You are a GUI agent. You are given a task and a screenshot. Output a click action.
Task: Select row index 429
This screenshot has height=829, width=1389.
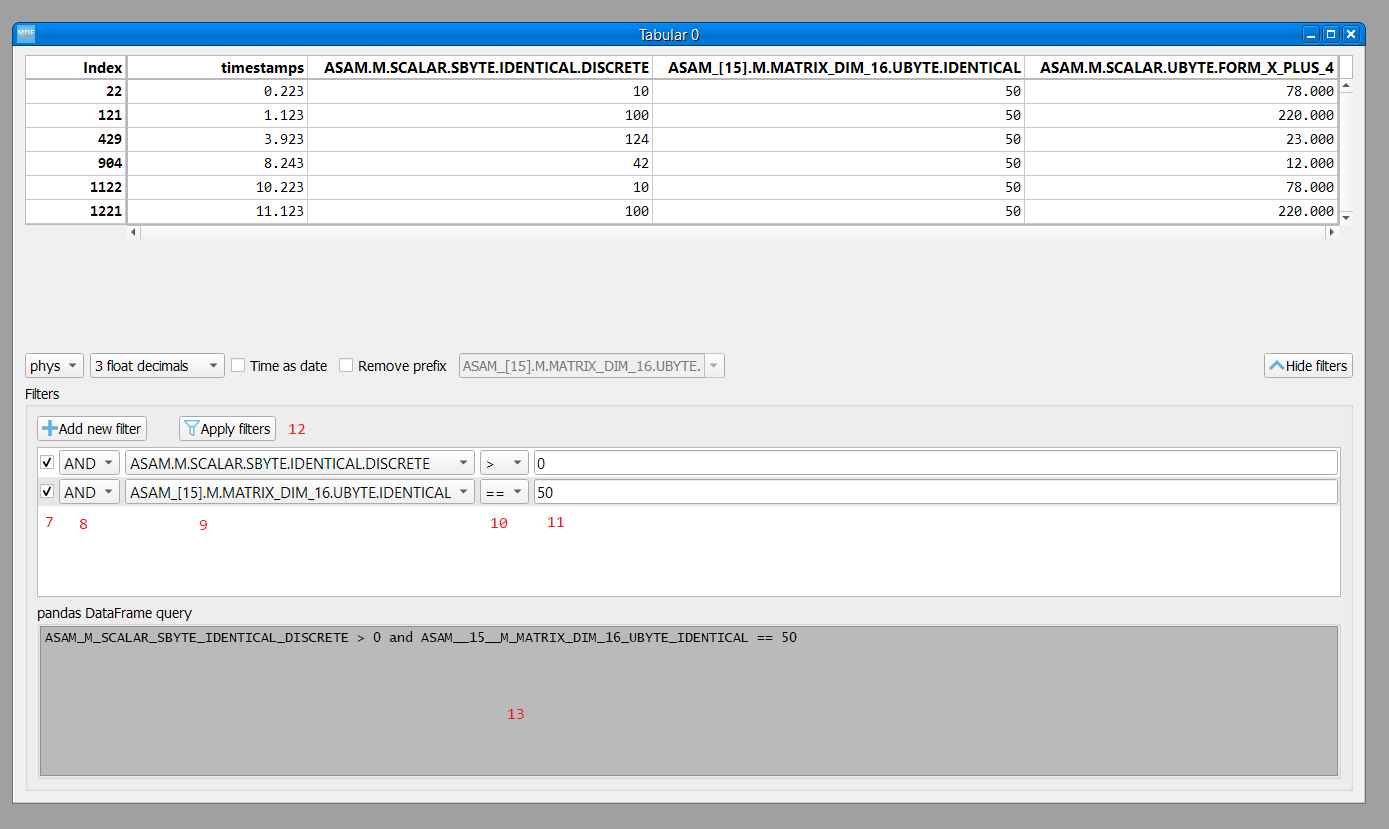pyautogui.click(x=76, y=139)
